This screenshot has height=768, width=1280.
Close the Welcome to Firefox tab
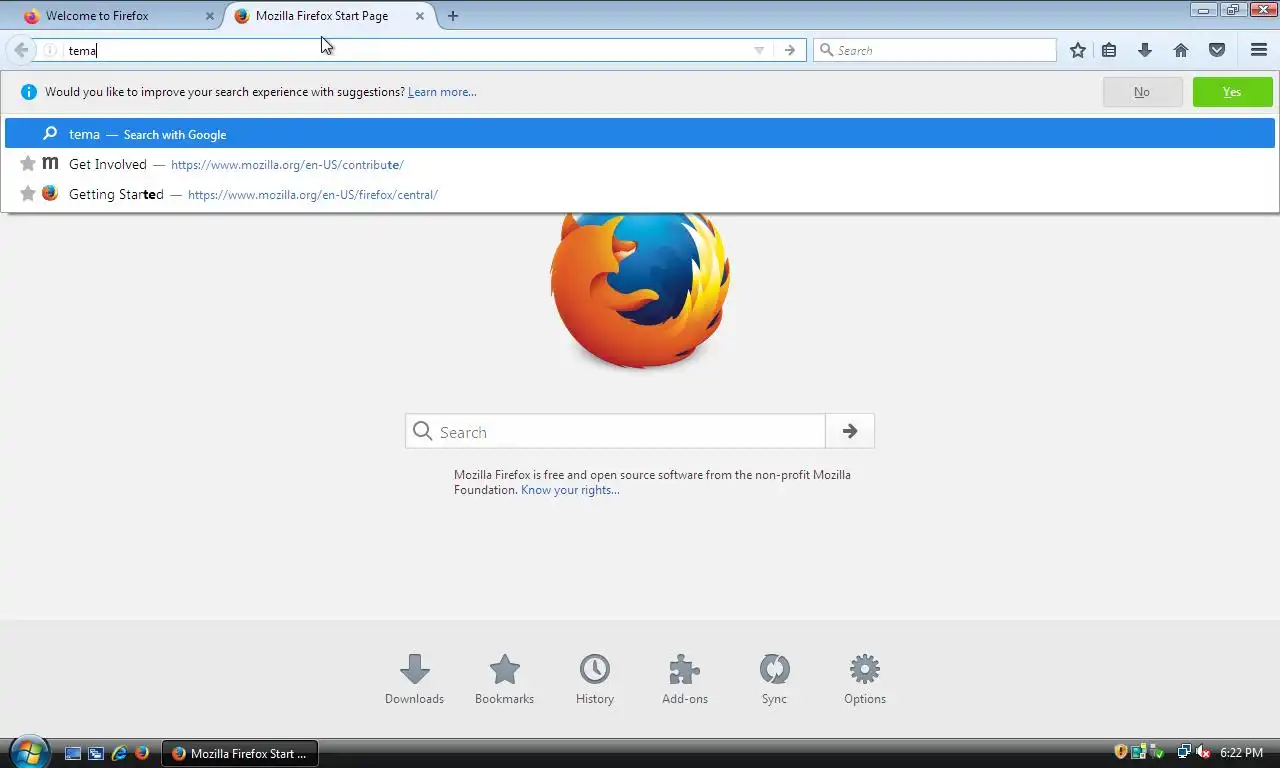(210, 16)
